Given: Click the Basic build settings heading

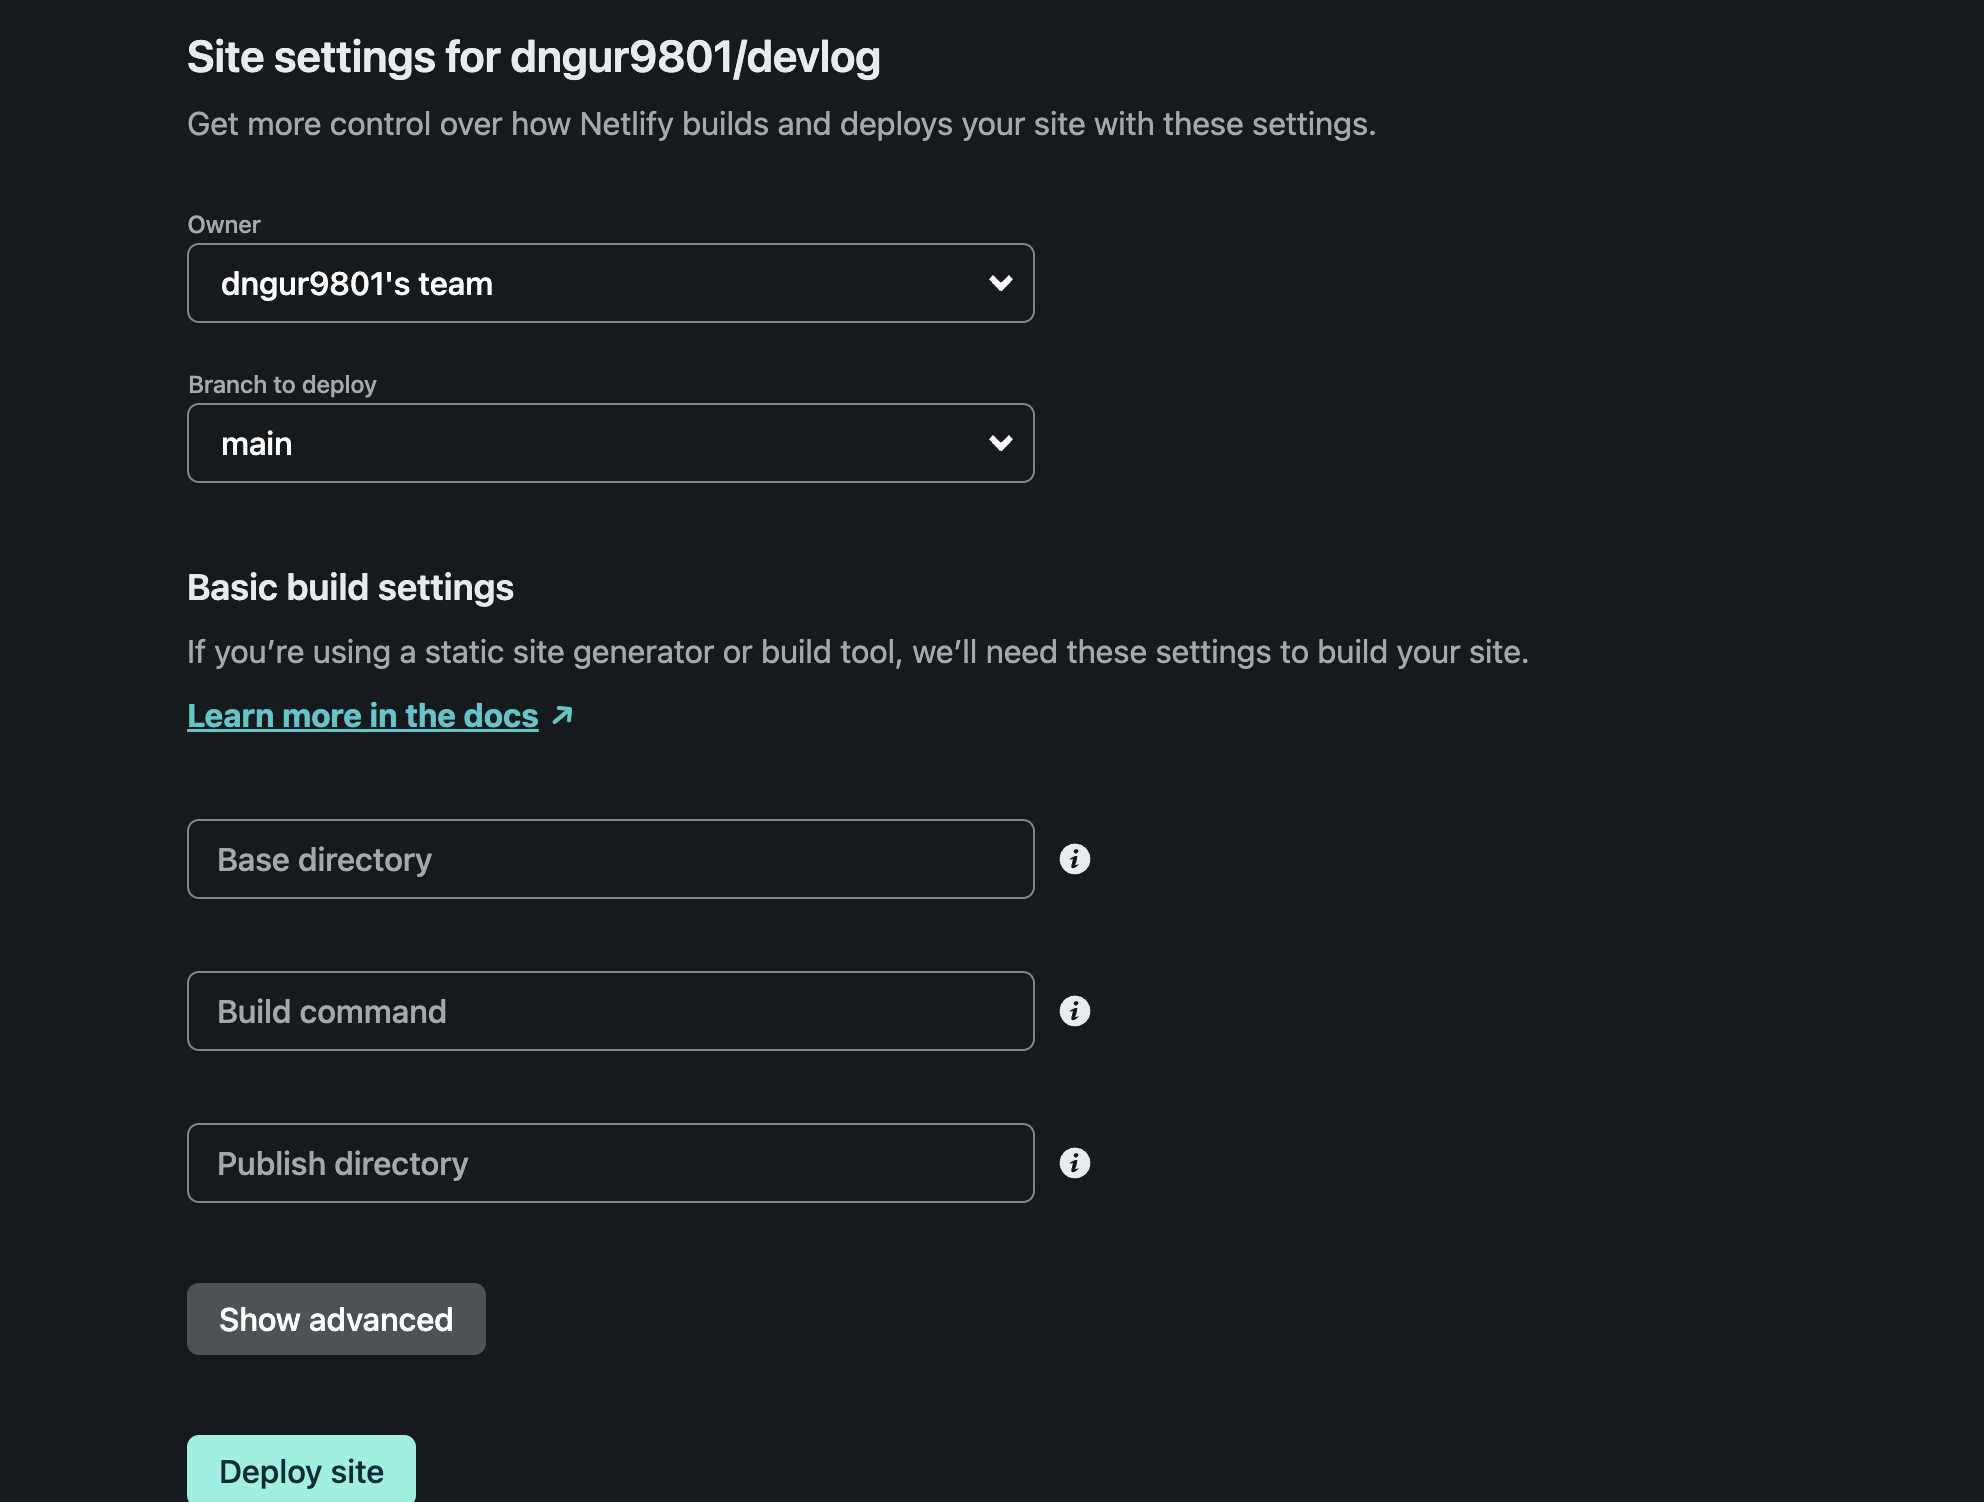Looking at the screenshot, I should pos(350,588).
